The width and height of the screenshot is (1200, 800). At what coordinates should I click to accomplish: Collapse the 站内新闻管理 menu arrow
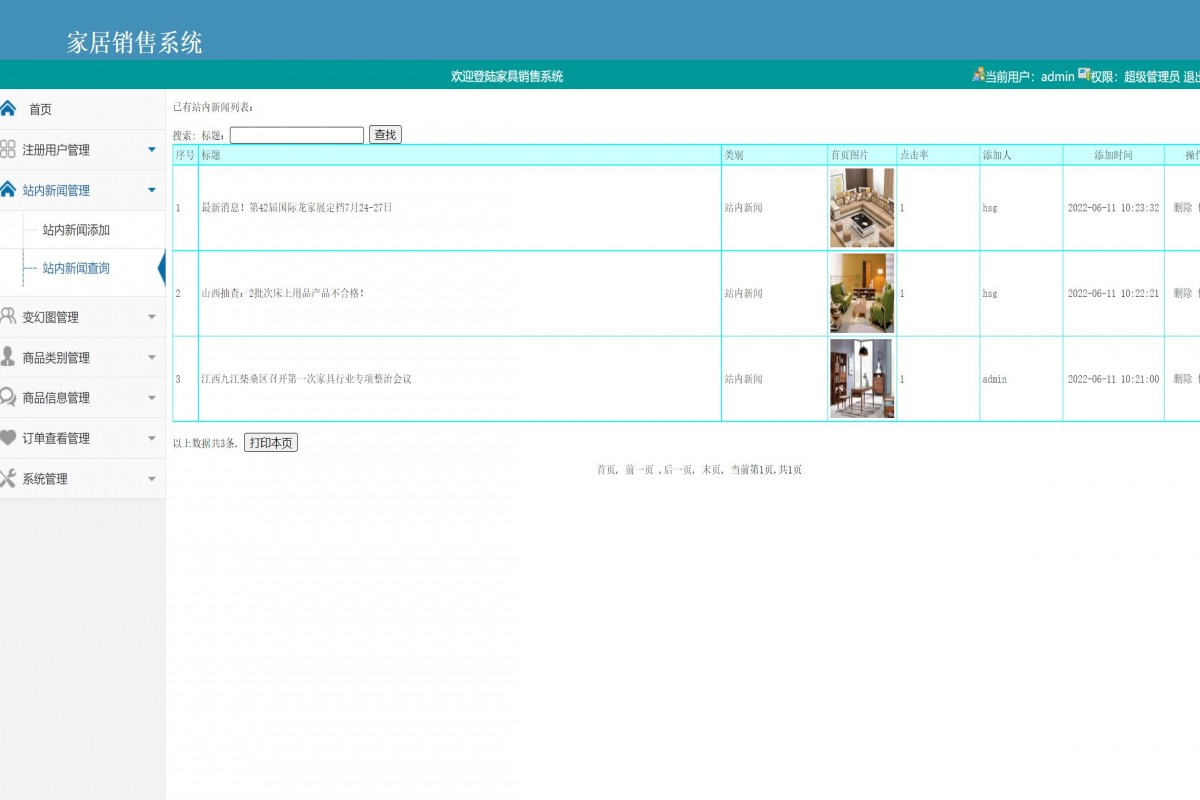152,190
